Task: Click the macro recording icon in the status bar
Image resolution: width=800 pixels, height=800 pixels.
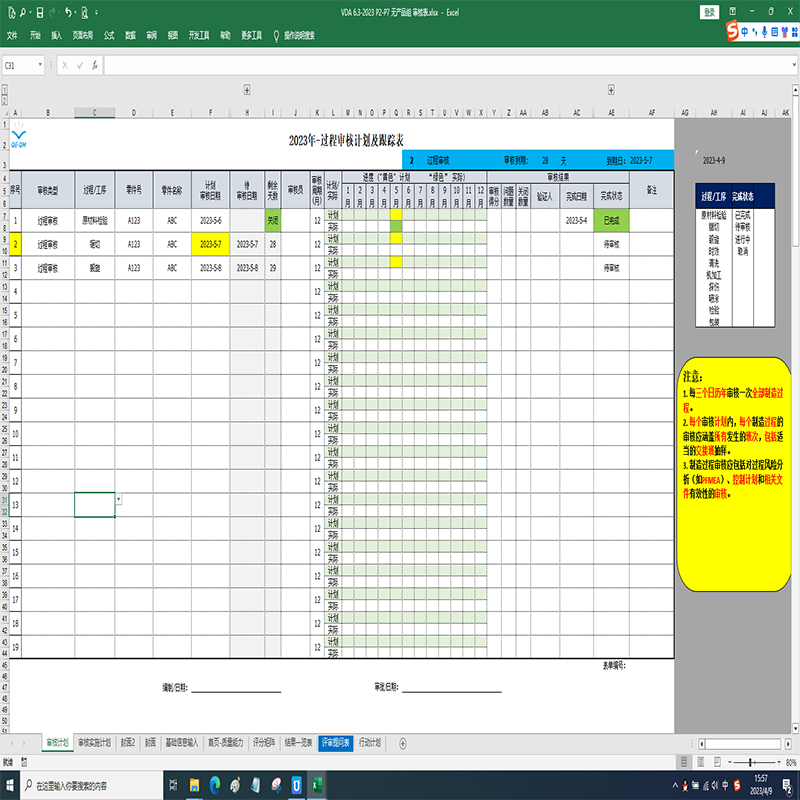Action: [x=24, y=762]
